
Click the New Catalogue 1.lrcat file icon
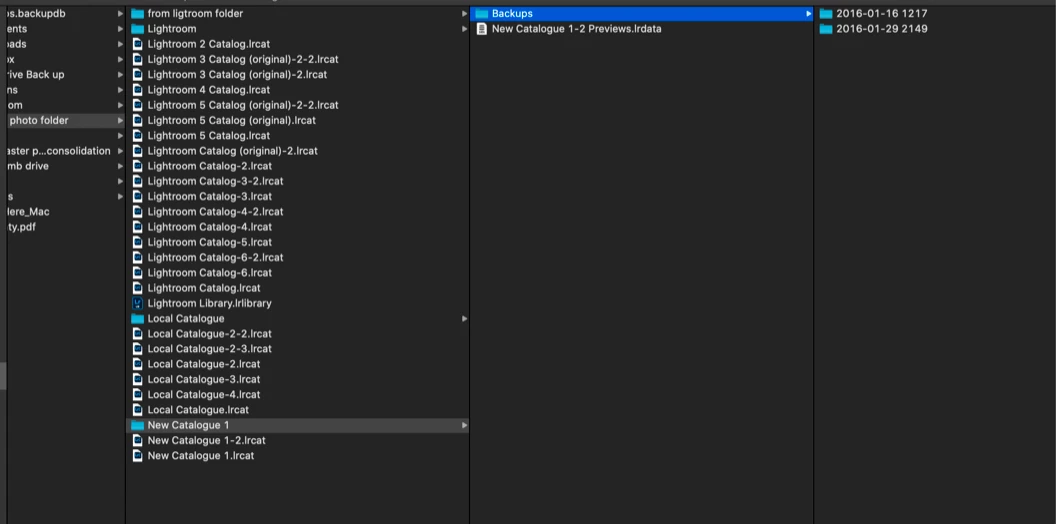137,455
